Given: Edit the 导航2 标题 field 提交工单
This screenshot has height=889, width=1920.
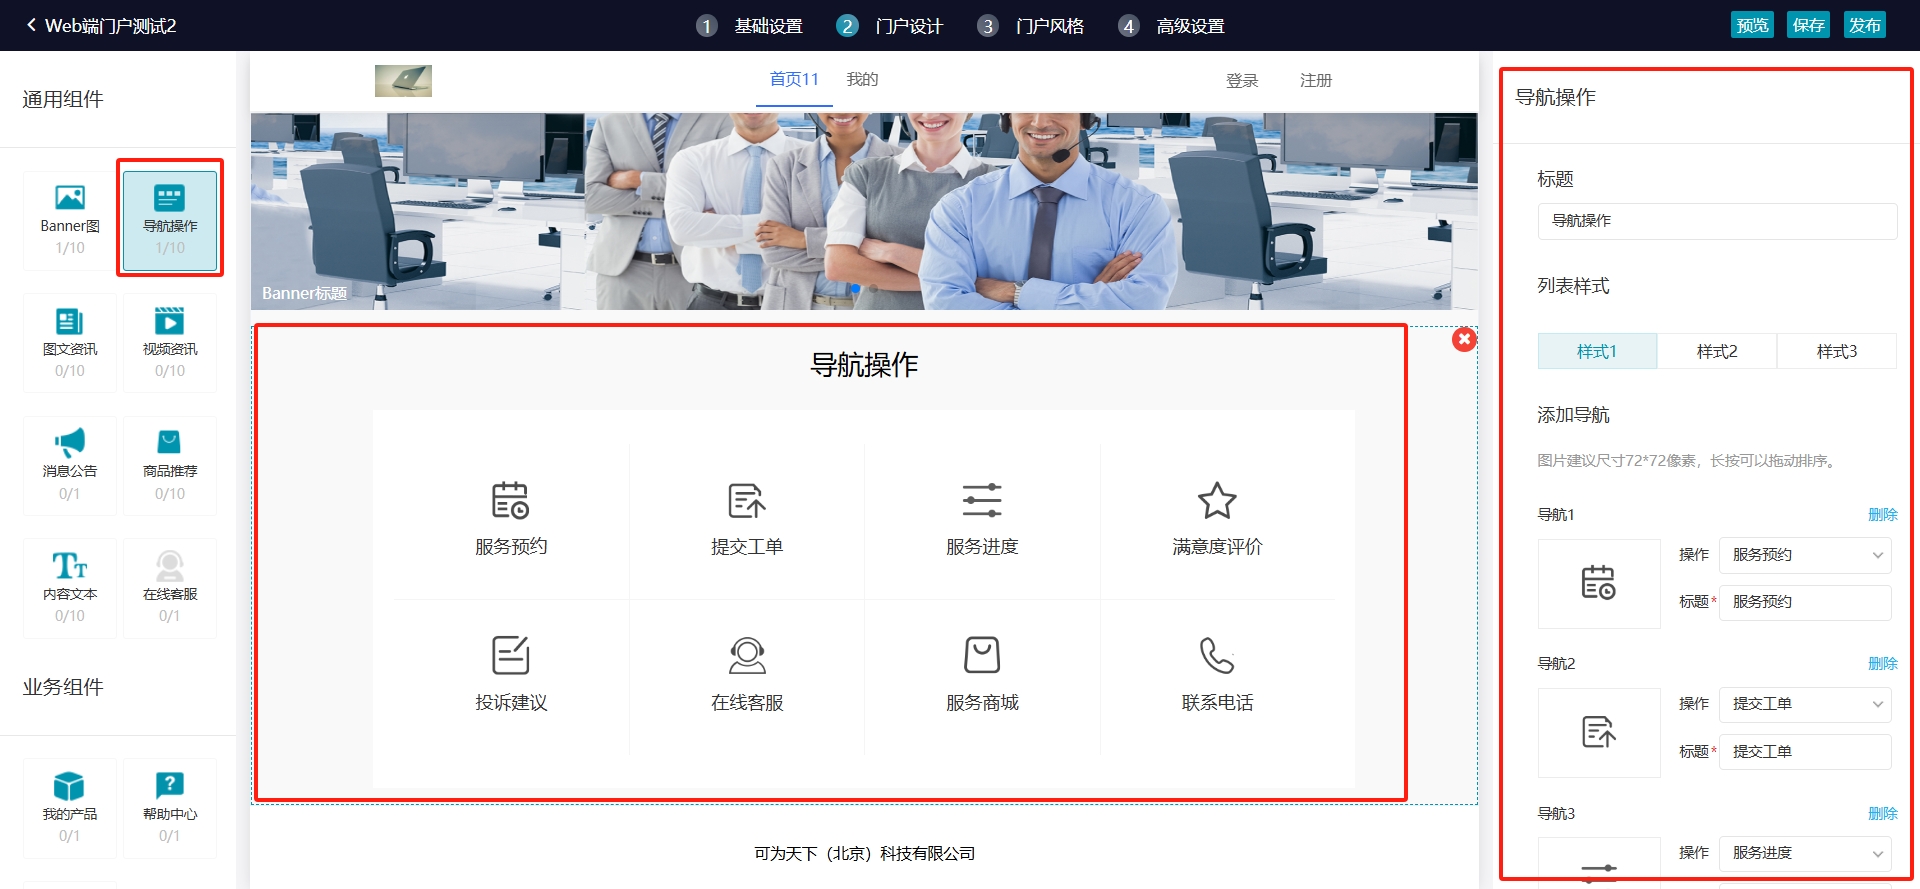Looking at the screenshot, I should (1805, 752).
